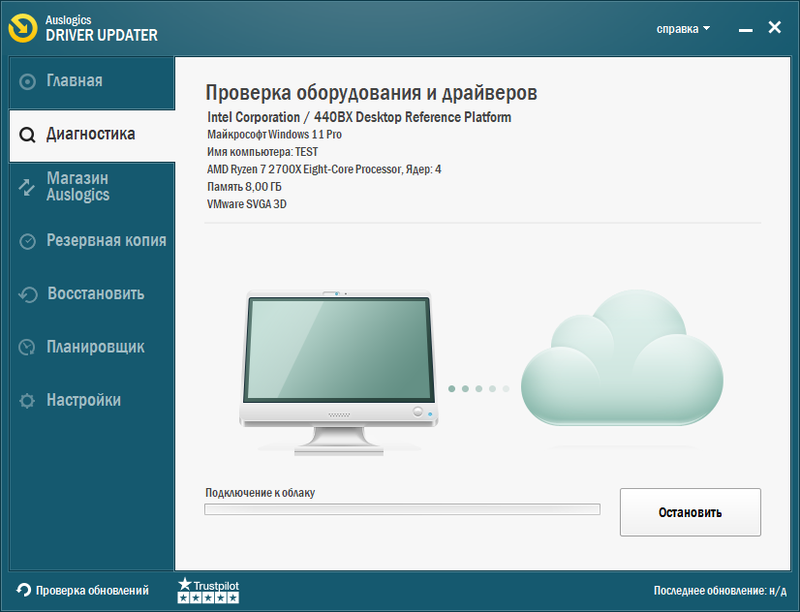
Task: Click the Подключение к облаку status label
Action: click(x=260, y=493)
